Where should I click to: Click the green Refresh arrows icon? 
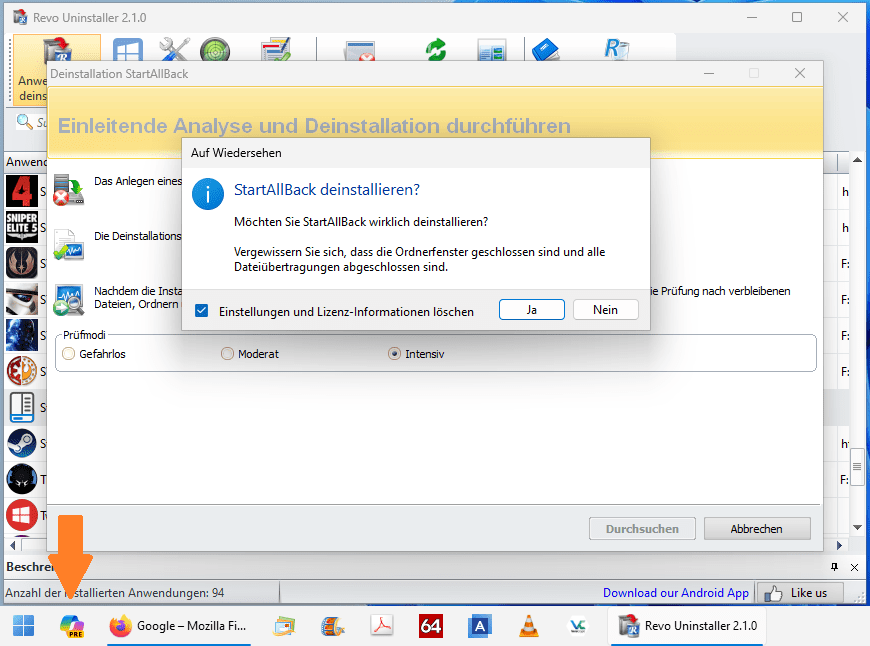pyautogui.click(x=436, y=49)
